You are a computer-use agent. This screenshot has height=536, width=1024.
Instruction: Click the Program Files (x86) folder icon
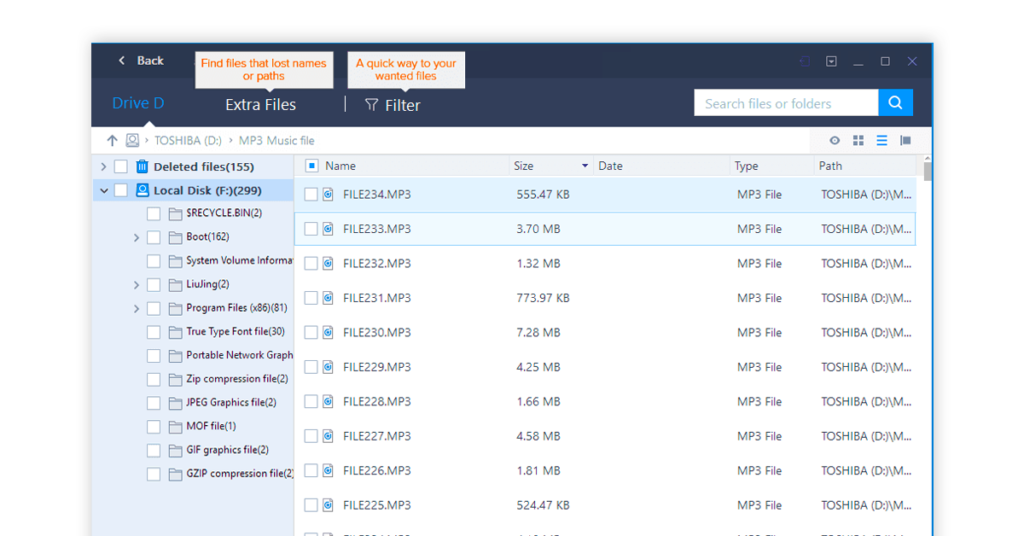[x=175, y=308]
